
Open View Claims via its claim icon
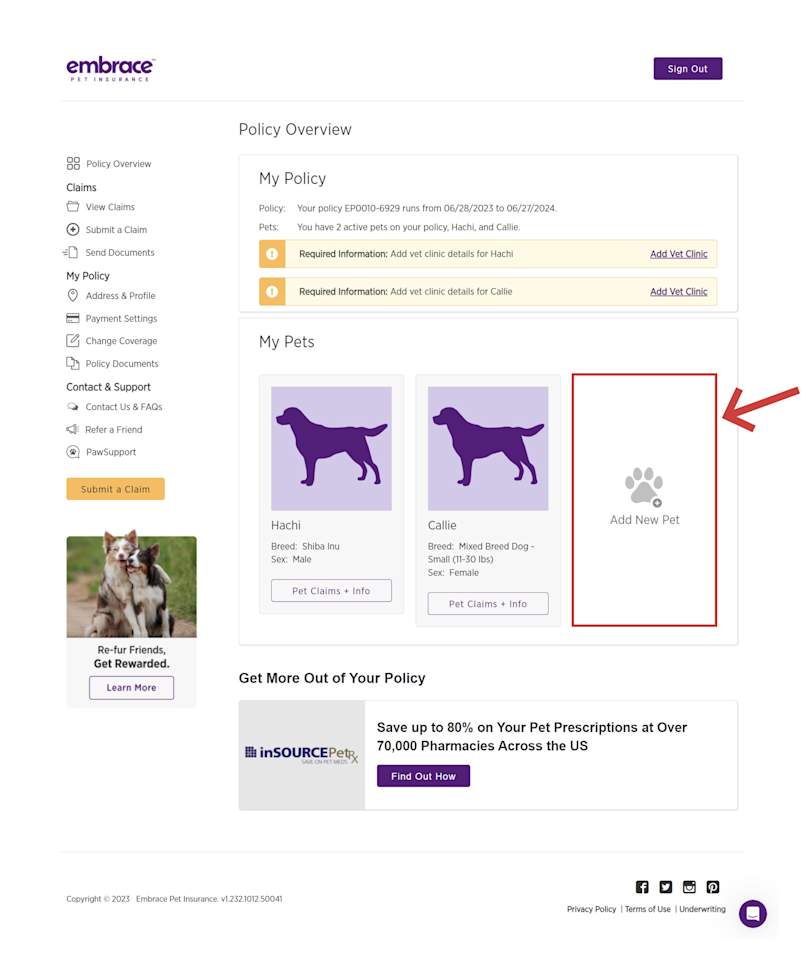(74, 206)
